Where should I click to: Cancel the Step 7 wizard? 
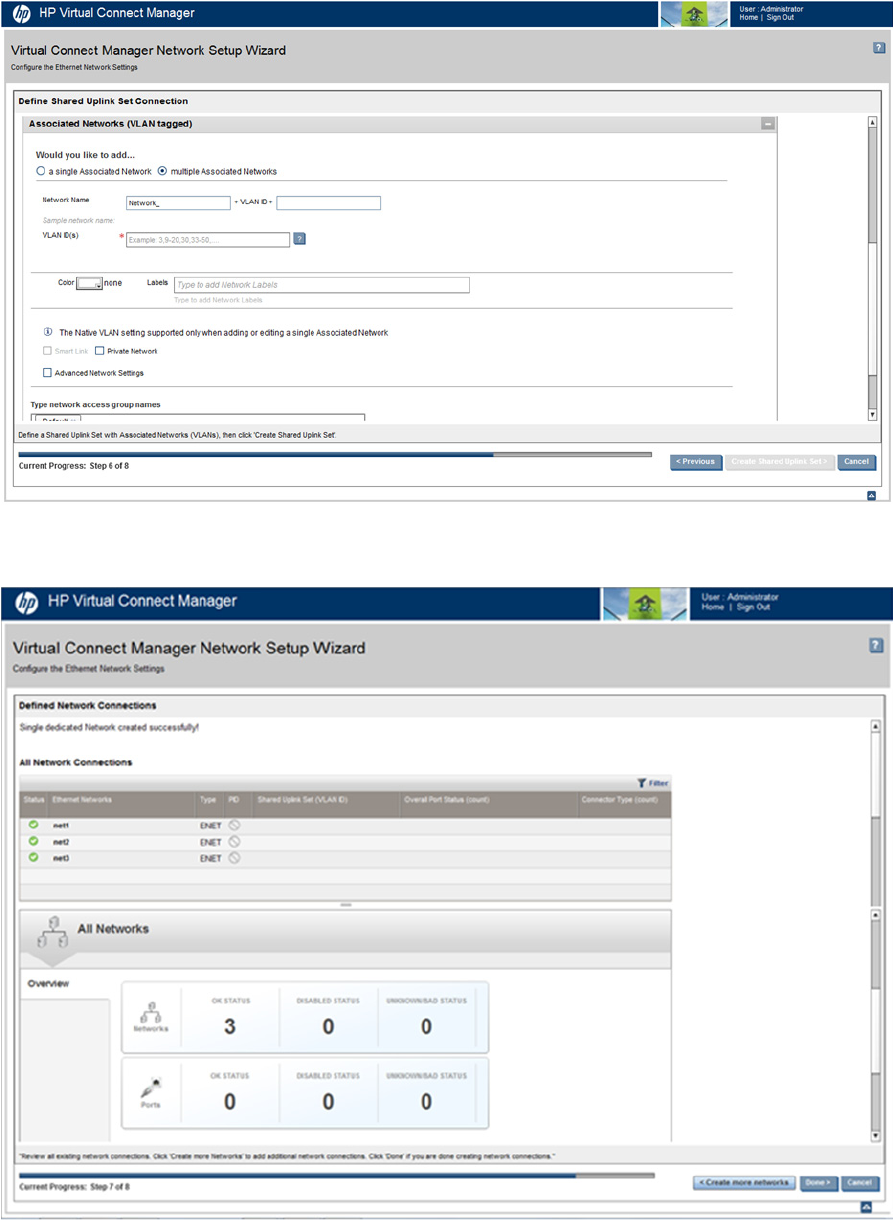point(860,1183)
